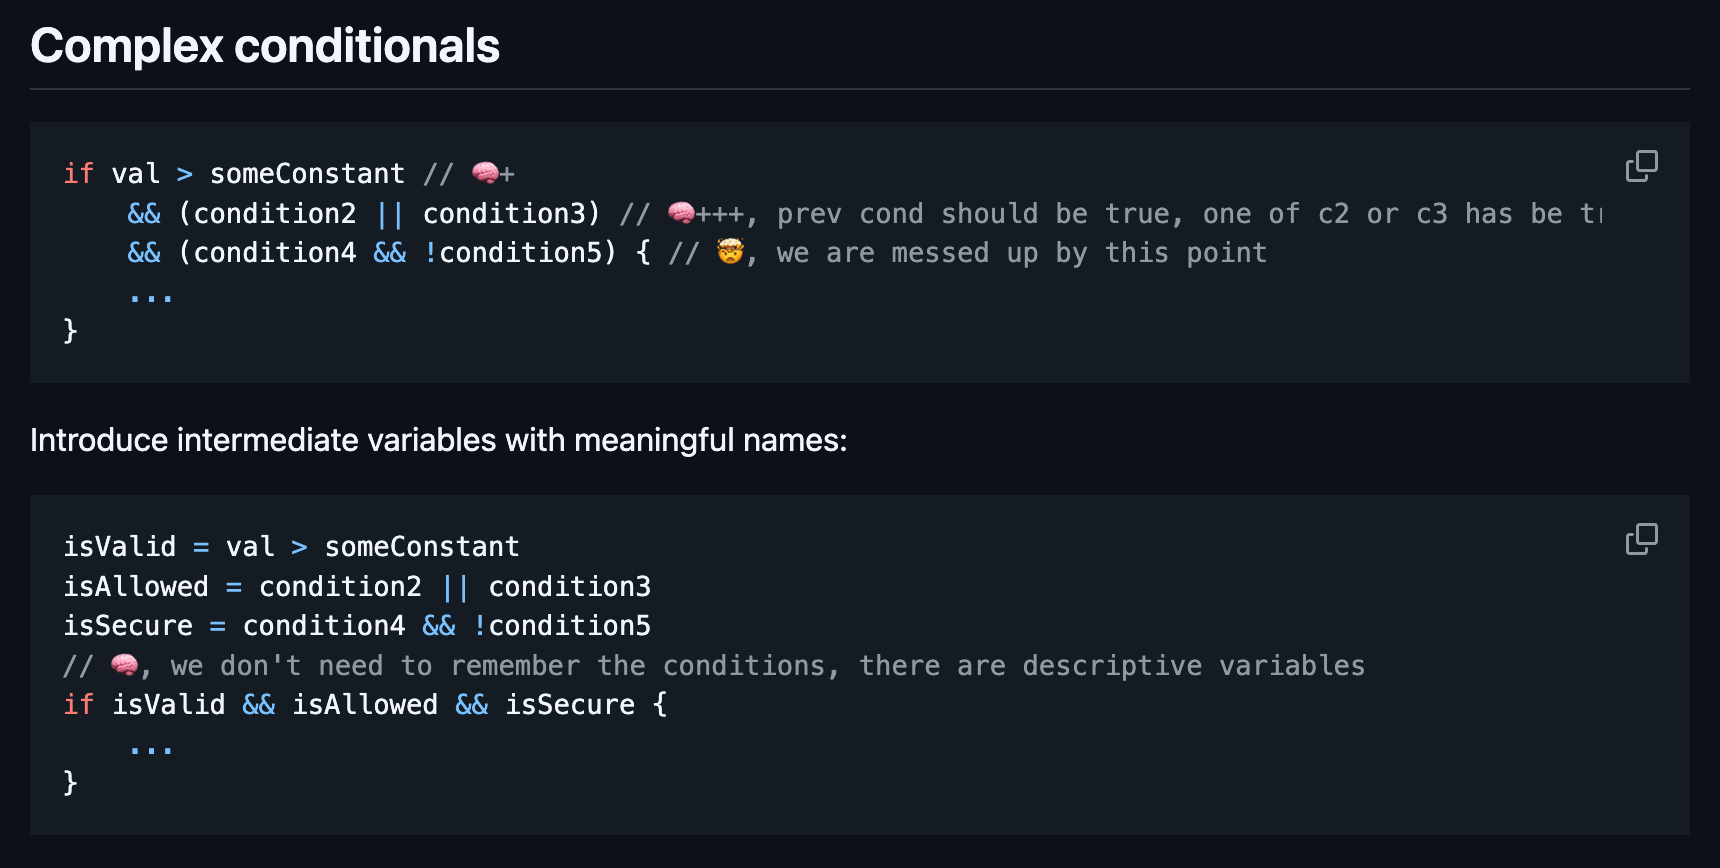The height and width of the screenshot is (868, 1720).
Task: Click the ellipsis inside the second if block
Action: pos(151,747)
